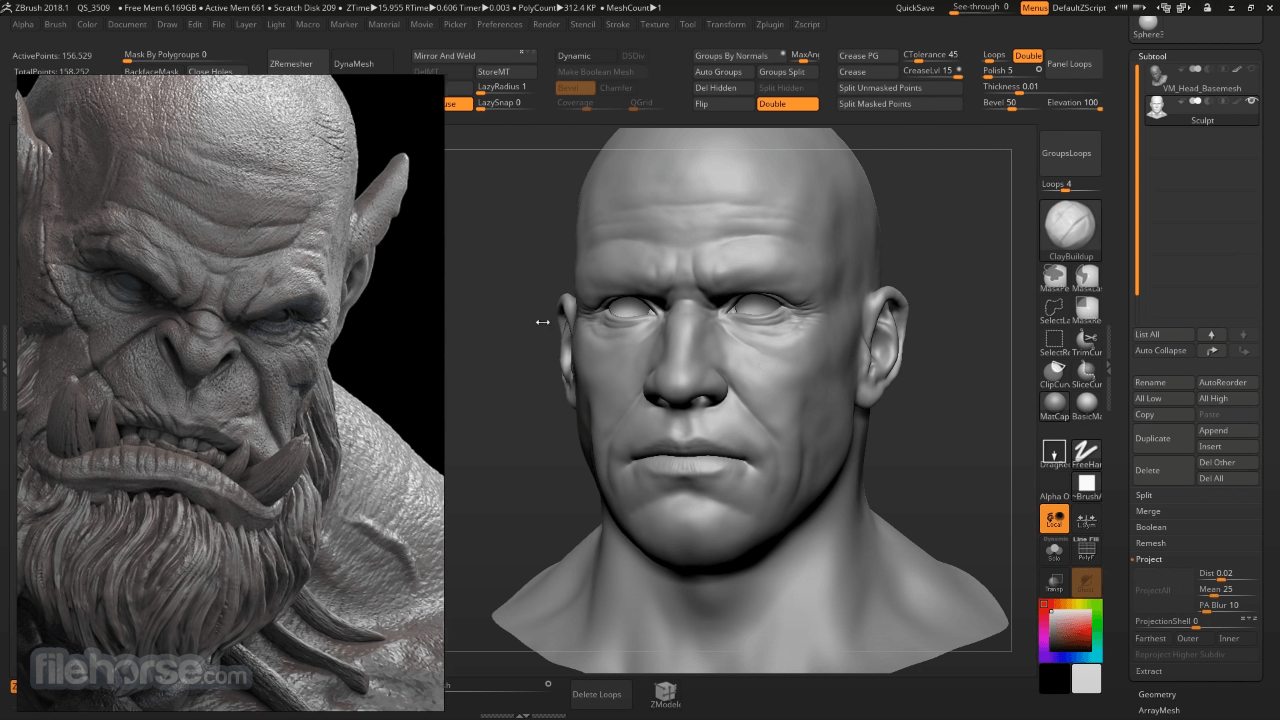Toggle Double next to Loops
Image resolution: width=1280 pixels, height=720 pixels.
click(x=1028, y=56)
